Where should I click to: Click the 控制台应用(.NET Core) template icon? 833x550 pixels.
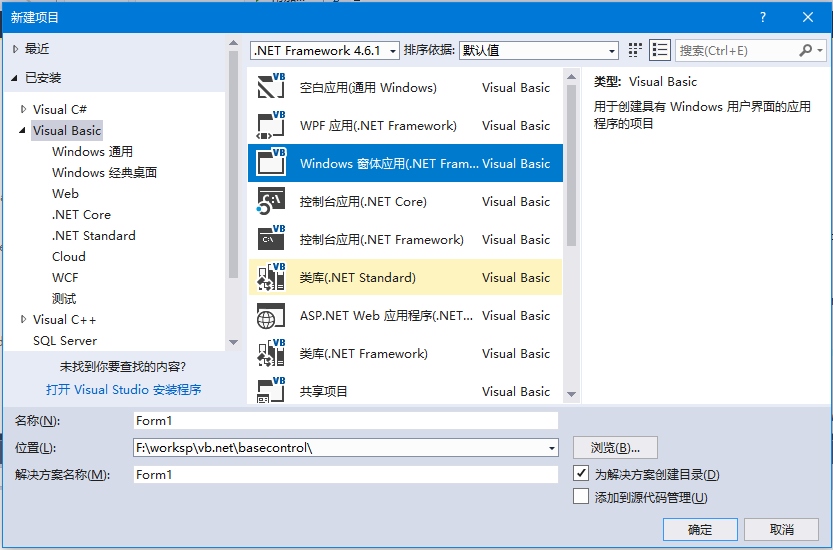coord(271,201)
